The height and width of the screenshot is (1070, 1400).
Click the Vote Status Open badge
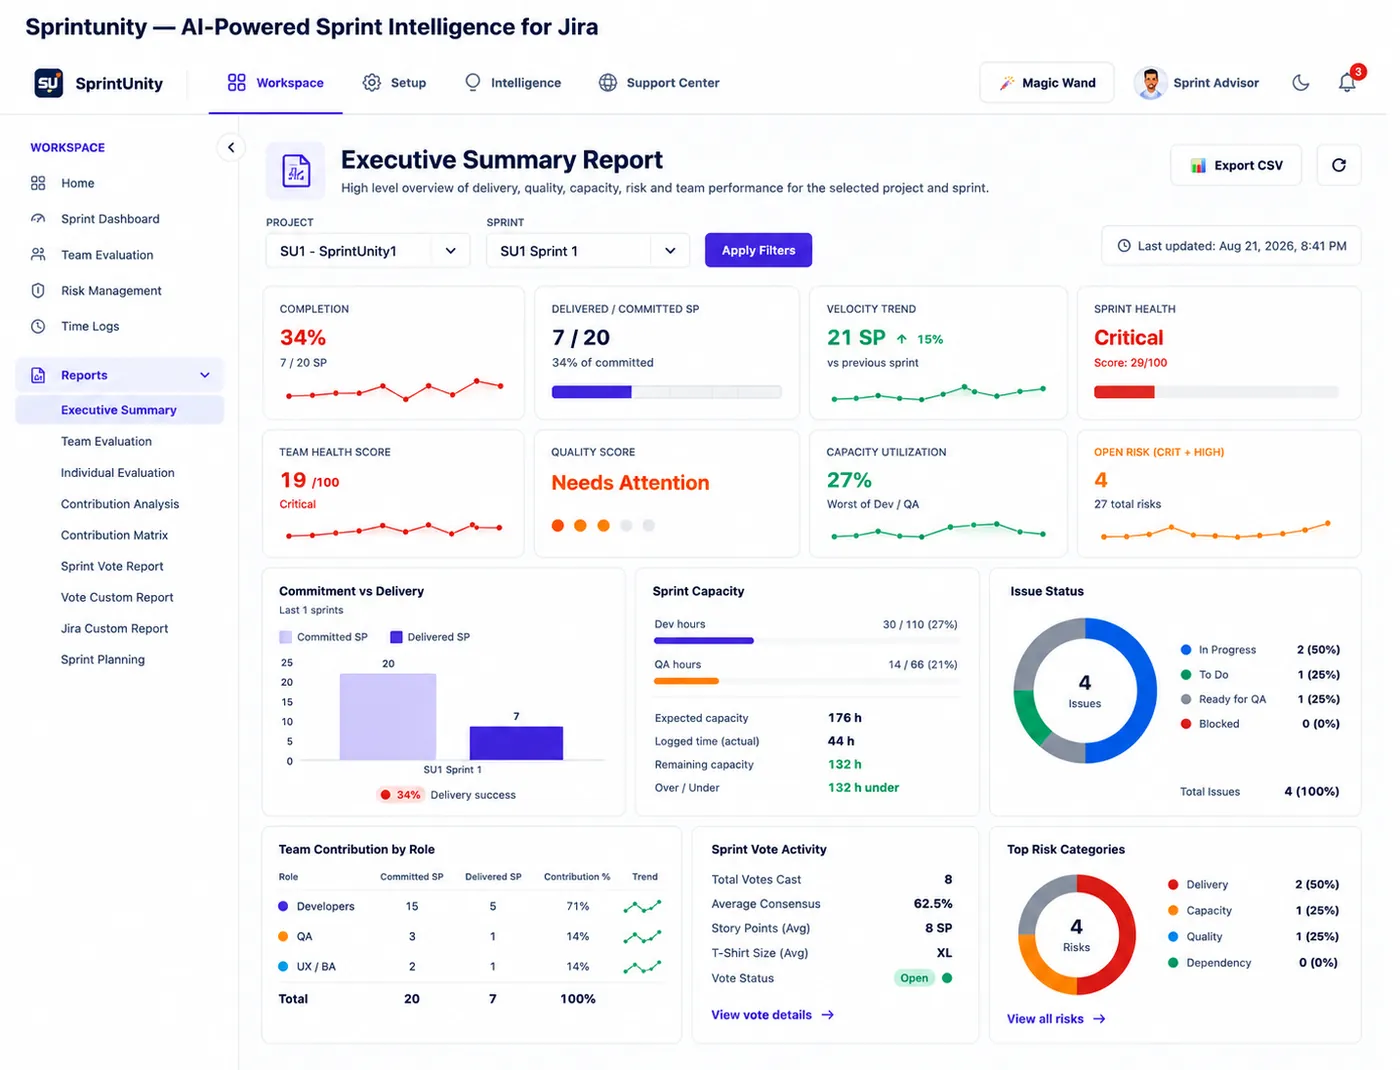tap(914, 978)
